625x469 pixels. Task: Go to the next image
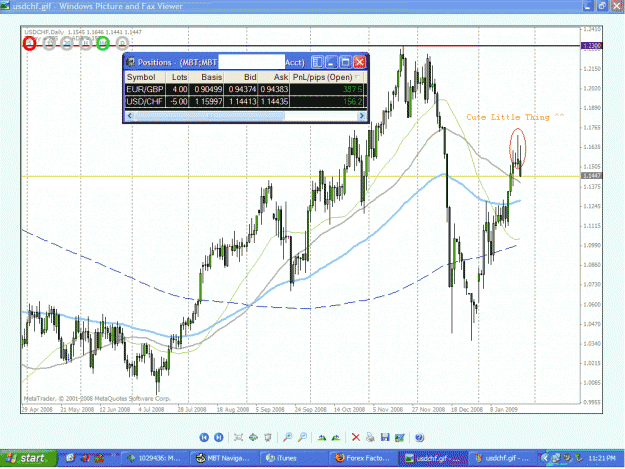(x=218, y=437)
